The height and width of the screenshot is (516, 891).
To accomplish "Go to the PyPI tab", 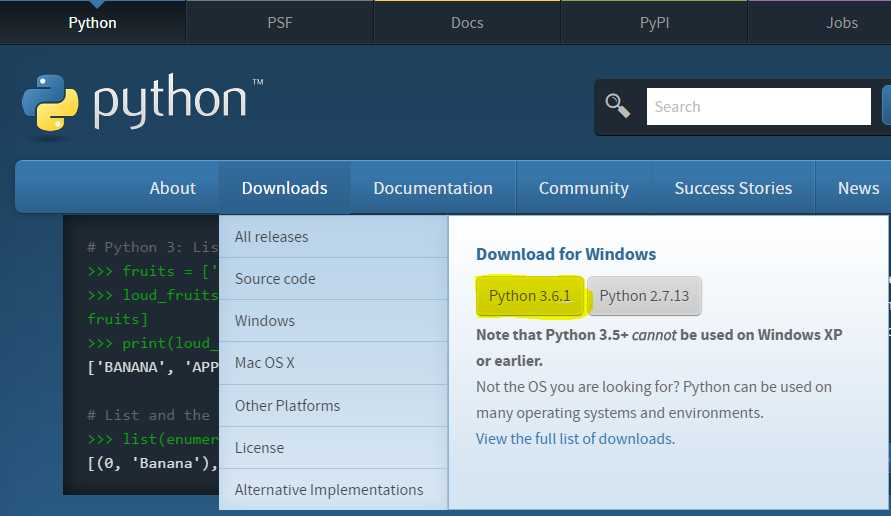I will (x=655, y=23).
